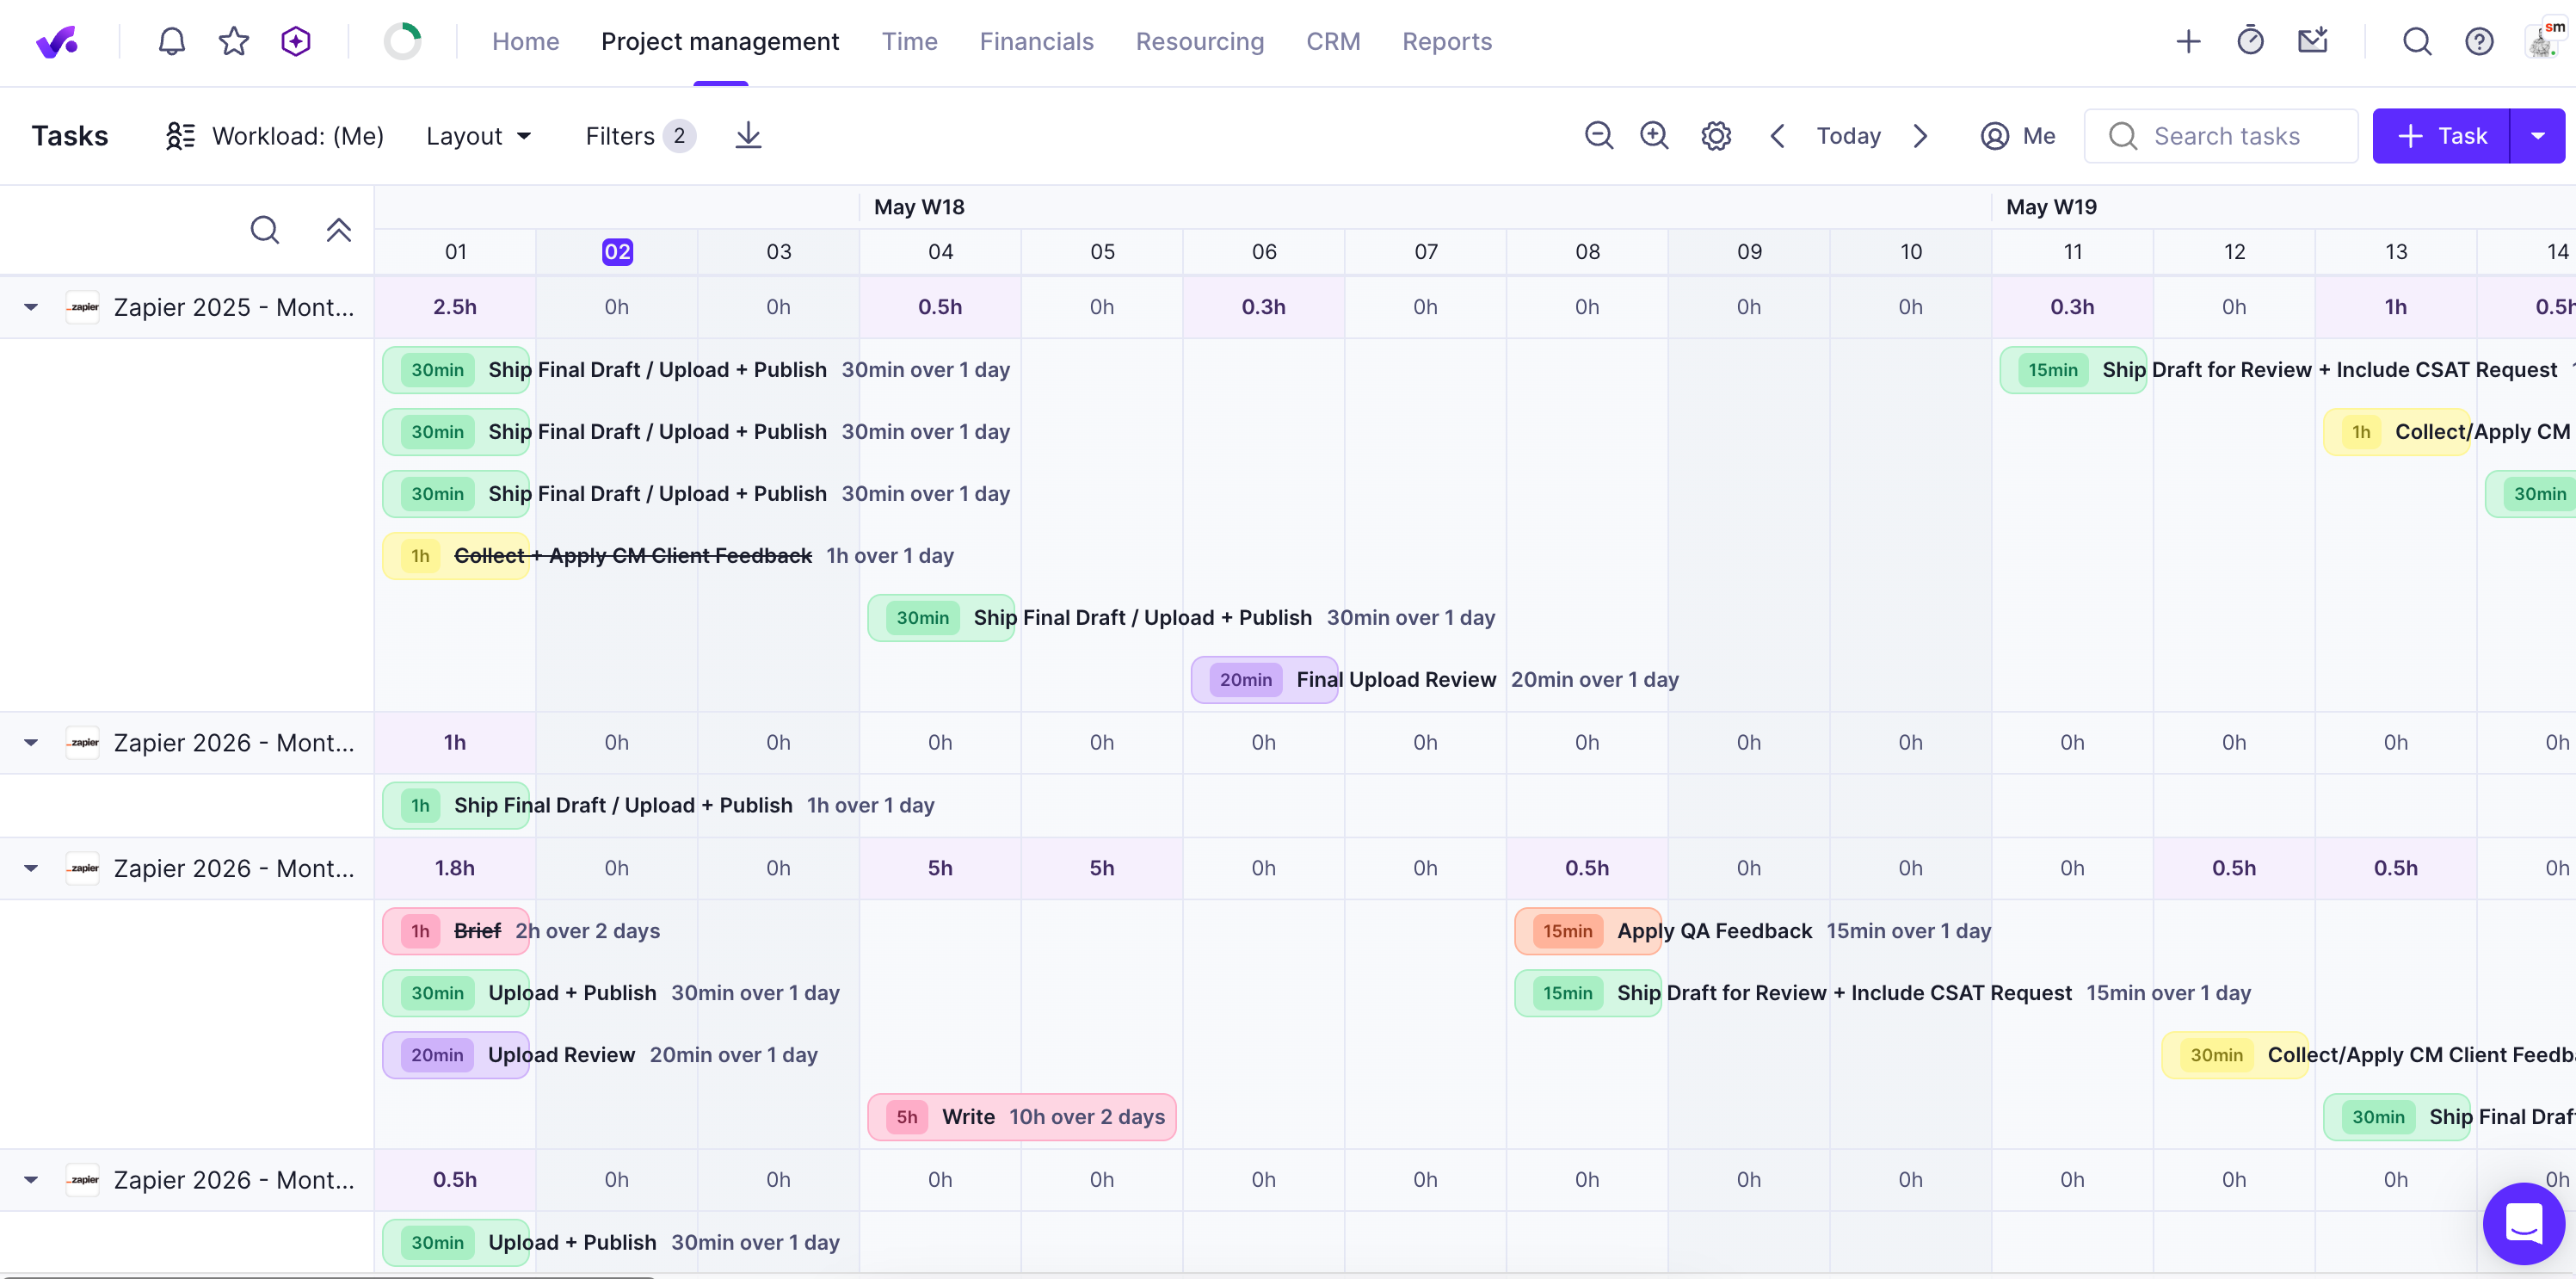Focus the Search tasks field
The height and width of the screenshot is (1279, 2576).
coord(2221,136)
